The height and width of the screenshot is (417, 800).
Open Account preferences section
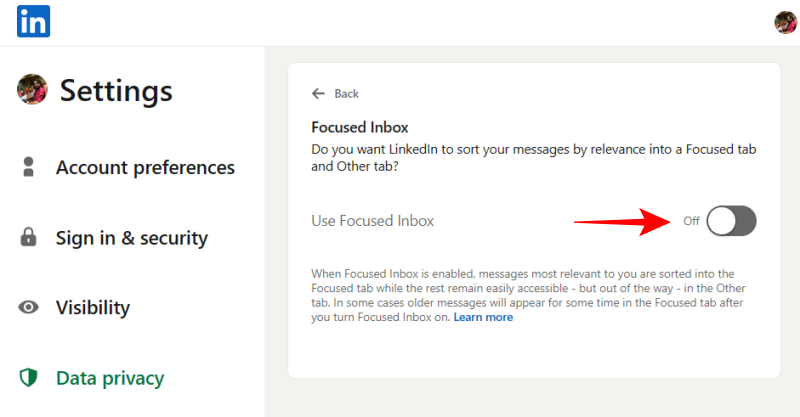[x=145, y=167]
